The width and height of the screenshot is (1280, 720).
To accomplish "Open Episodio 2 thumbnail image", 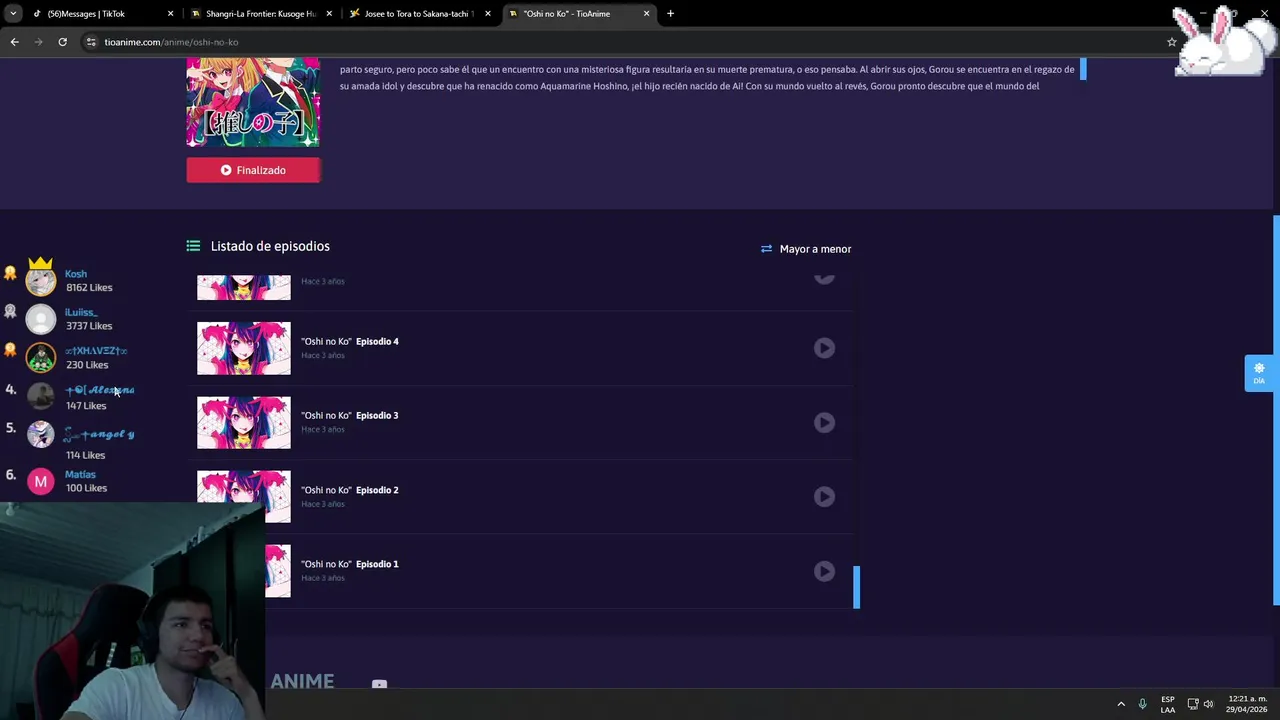I will (244, 496).
